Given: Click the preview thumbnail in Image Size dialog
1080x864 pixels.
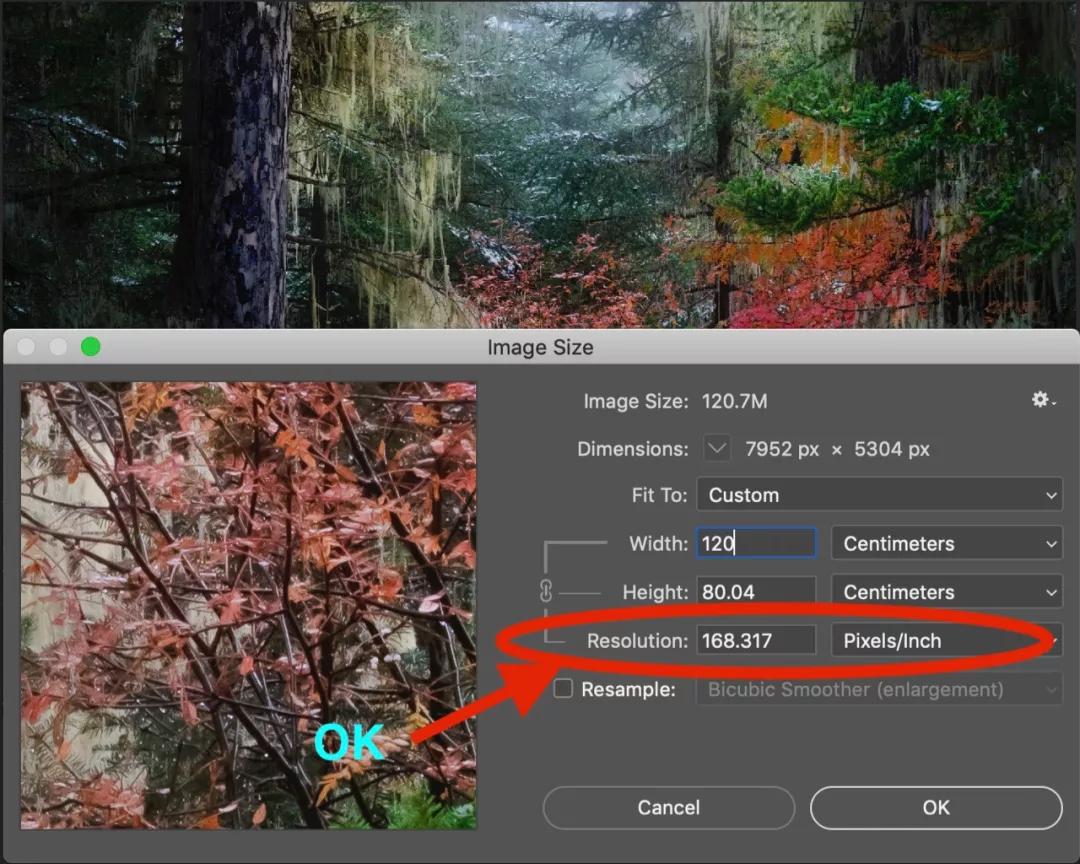Looking at the screenshot, I should (249, 606).
